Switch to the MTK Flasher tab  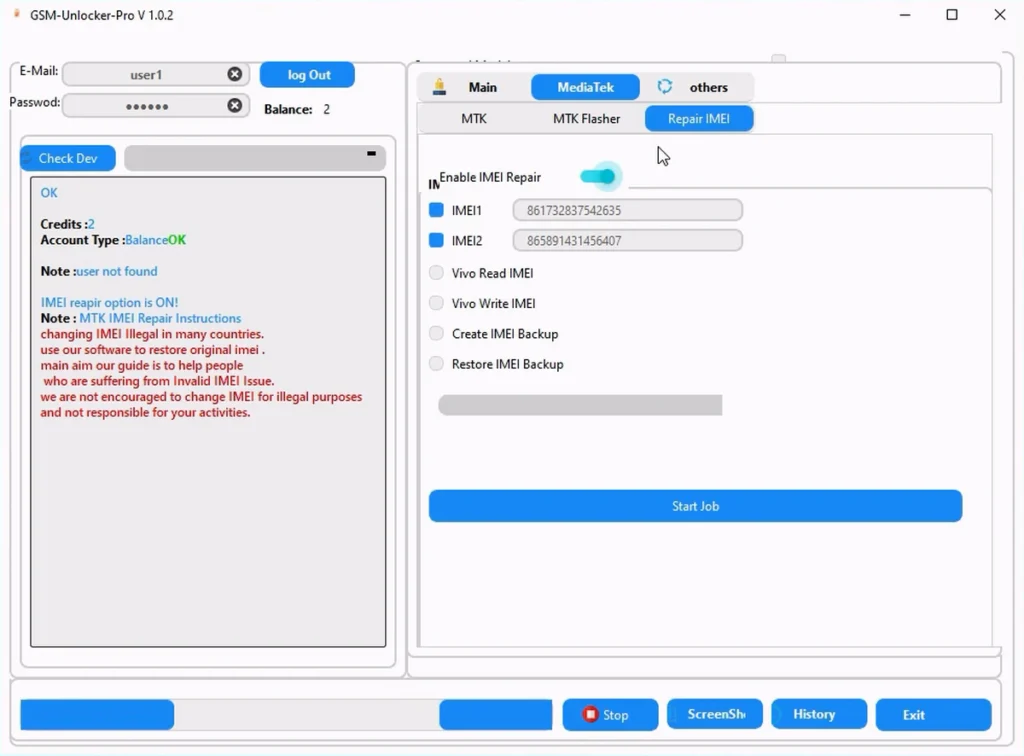coord(586,119)
